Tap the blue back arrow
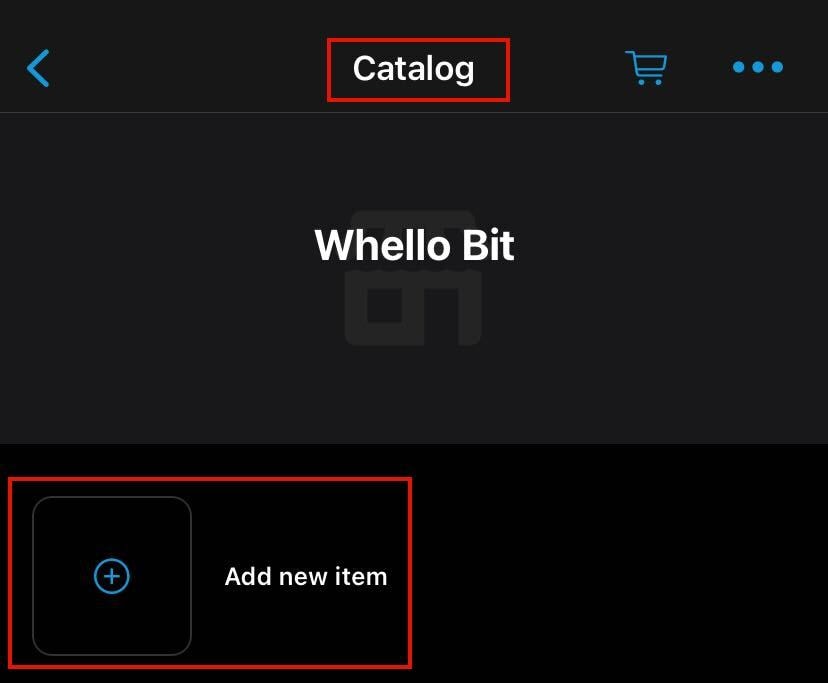Screen dimensions: 828x683 click(x=38, y=68)
